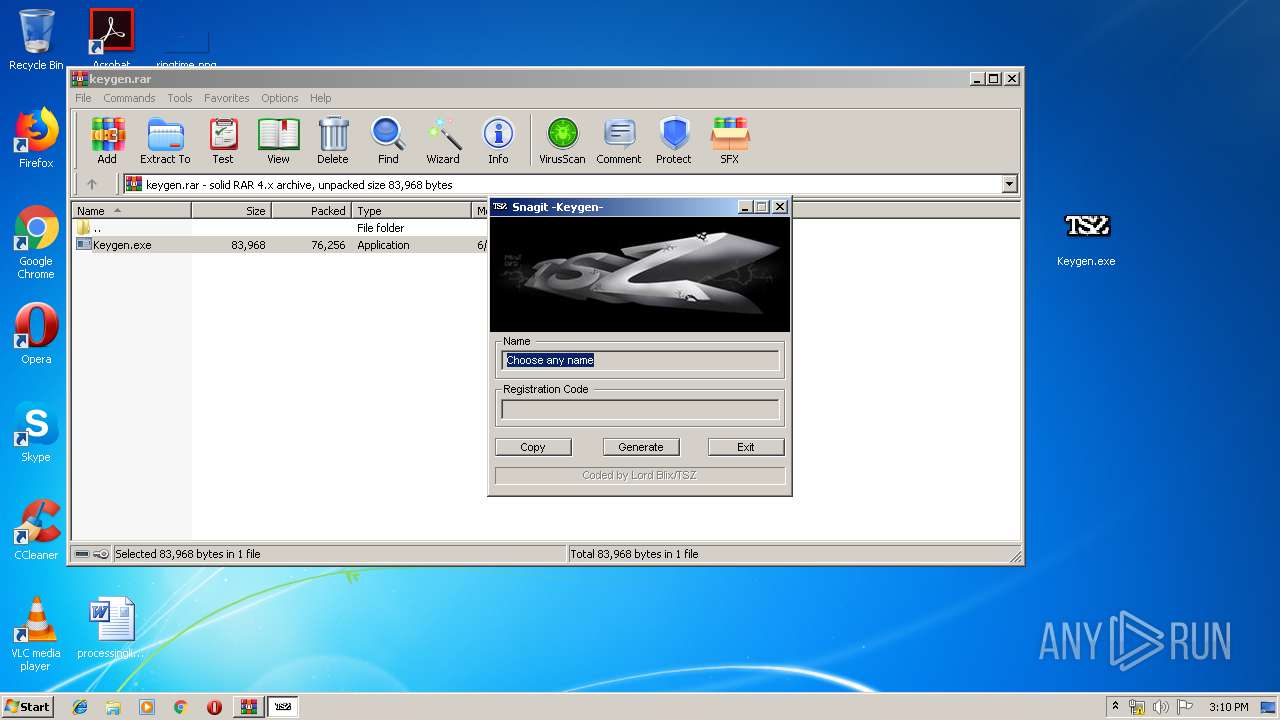The height and width of the screenshot is (720, 1280).
Task: Select the Keygen.exe desktop icon
Action: tap(1086, 238)
